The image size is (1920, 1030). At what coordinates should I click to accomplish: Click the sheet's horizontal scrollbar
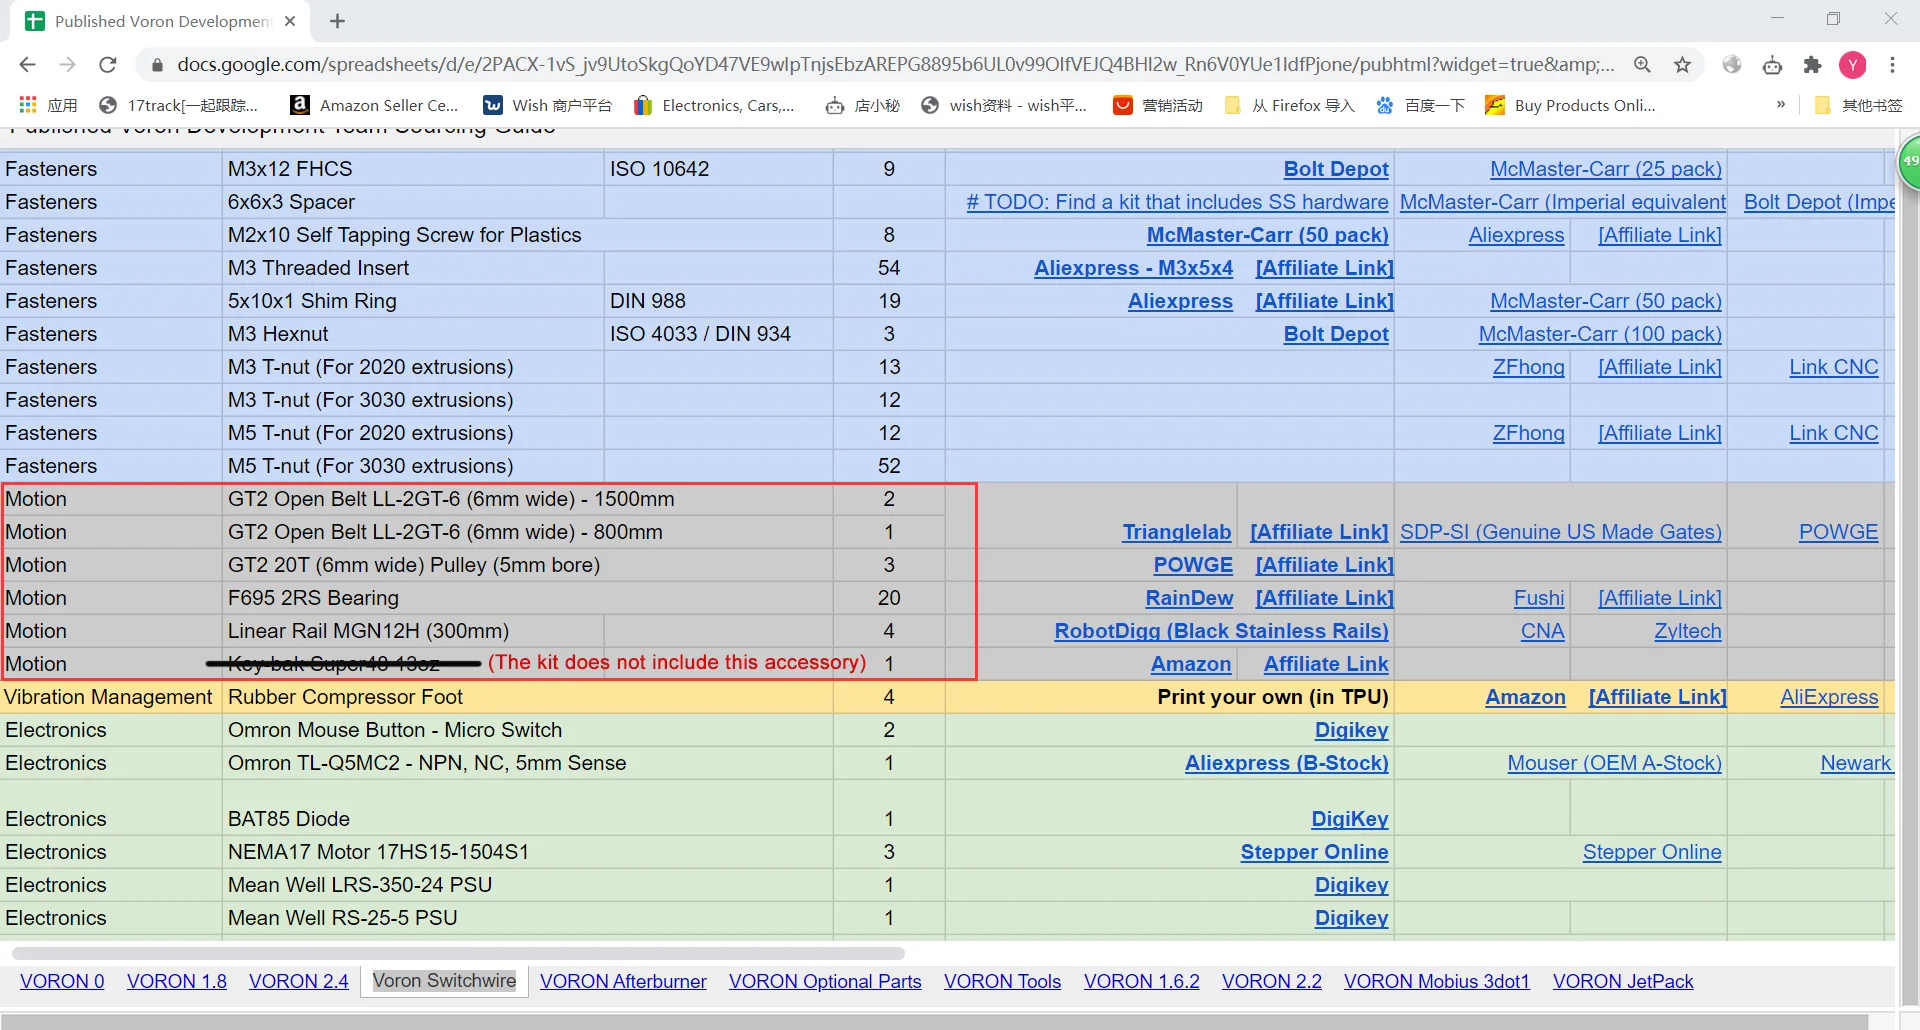tap(458, 953)
